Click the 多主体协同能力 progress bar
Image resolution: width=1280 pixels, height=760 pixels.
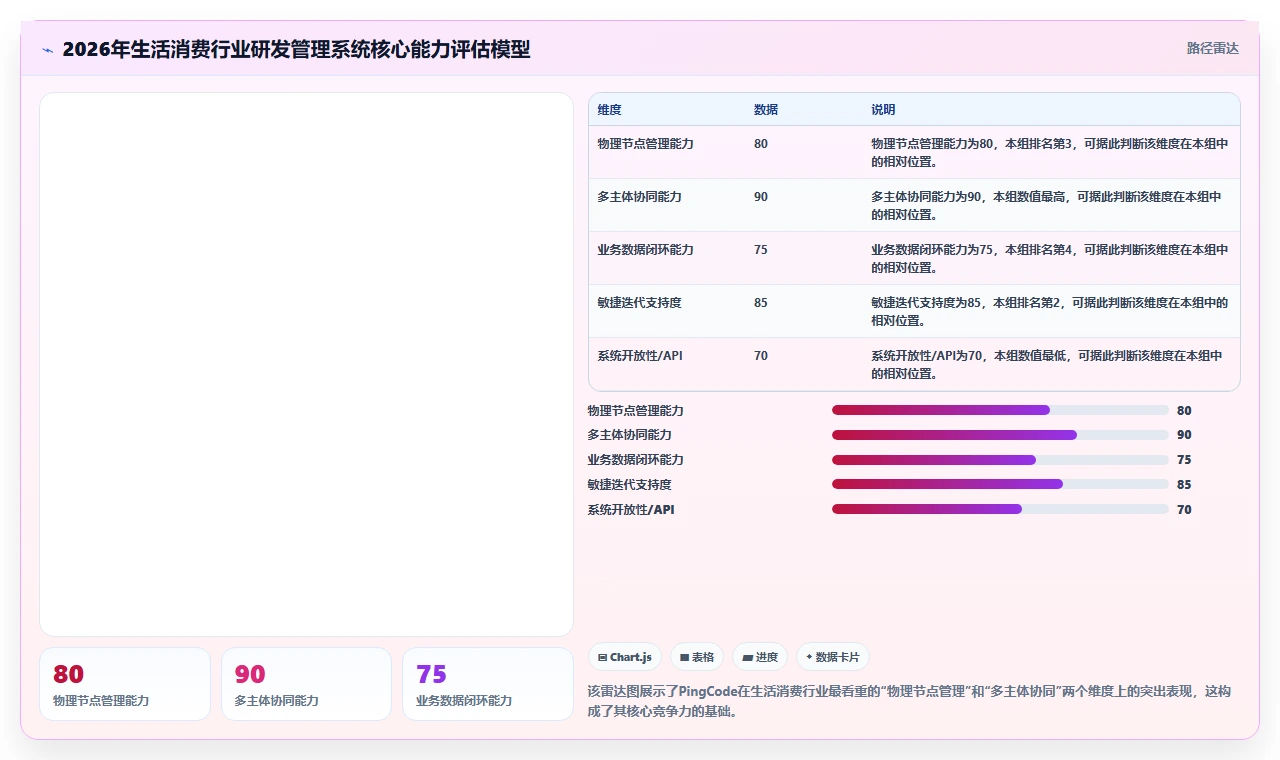1000,435
